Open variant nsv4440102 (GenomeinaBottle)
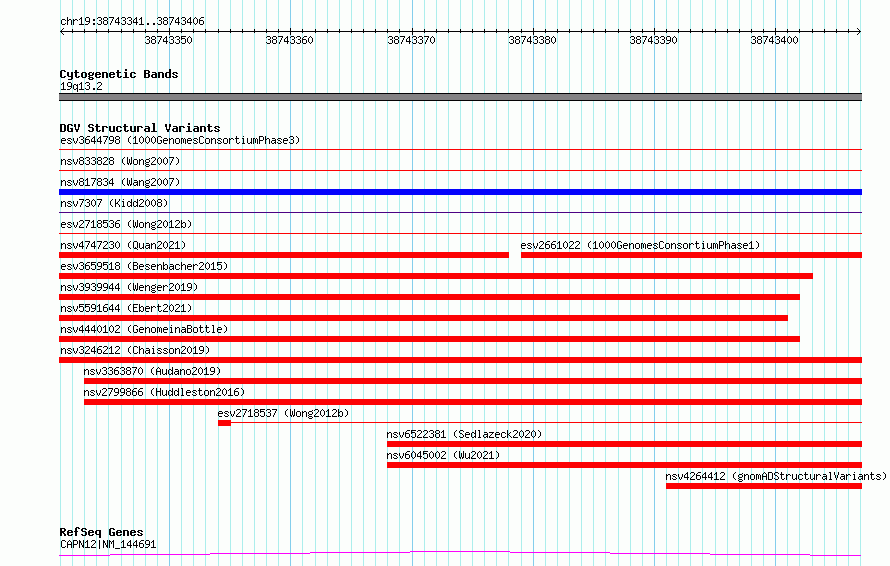The width and height of the screenshot is (890, 566). pyautogui.click(x=144, y=329)
